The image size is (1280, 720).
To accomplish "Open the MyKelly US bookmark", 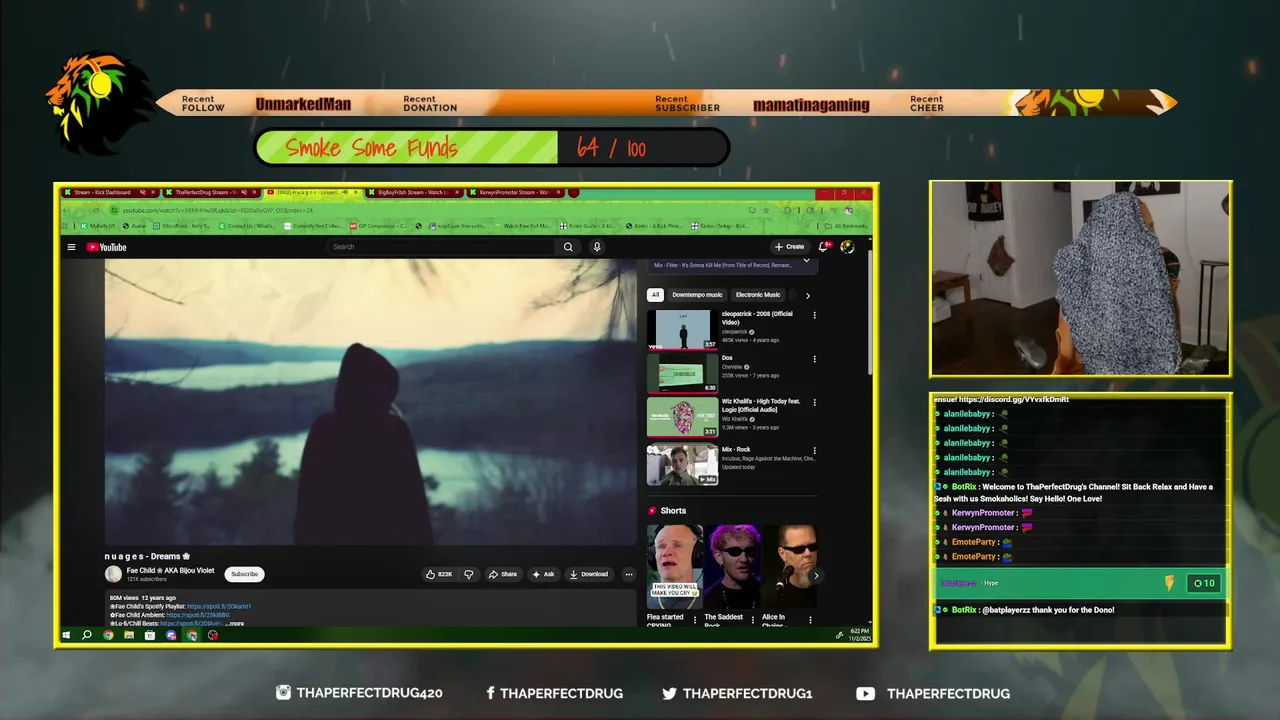I will (100, 226).
